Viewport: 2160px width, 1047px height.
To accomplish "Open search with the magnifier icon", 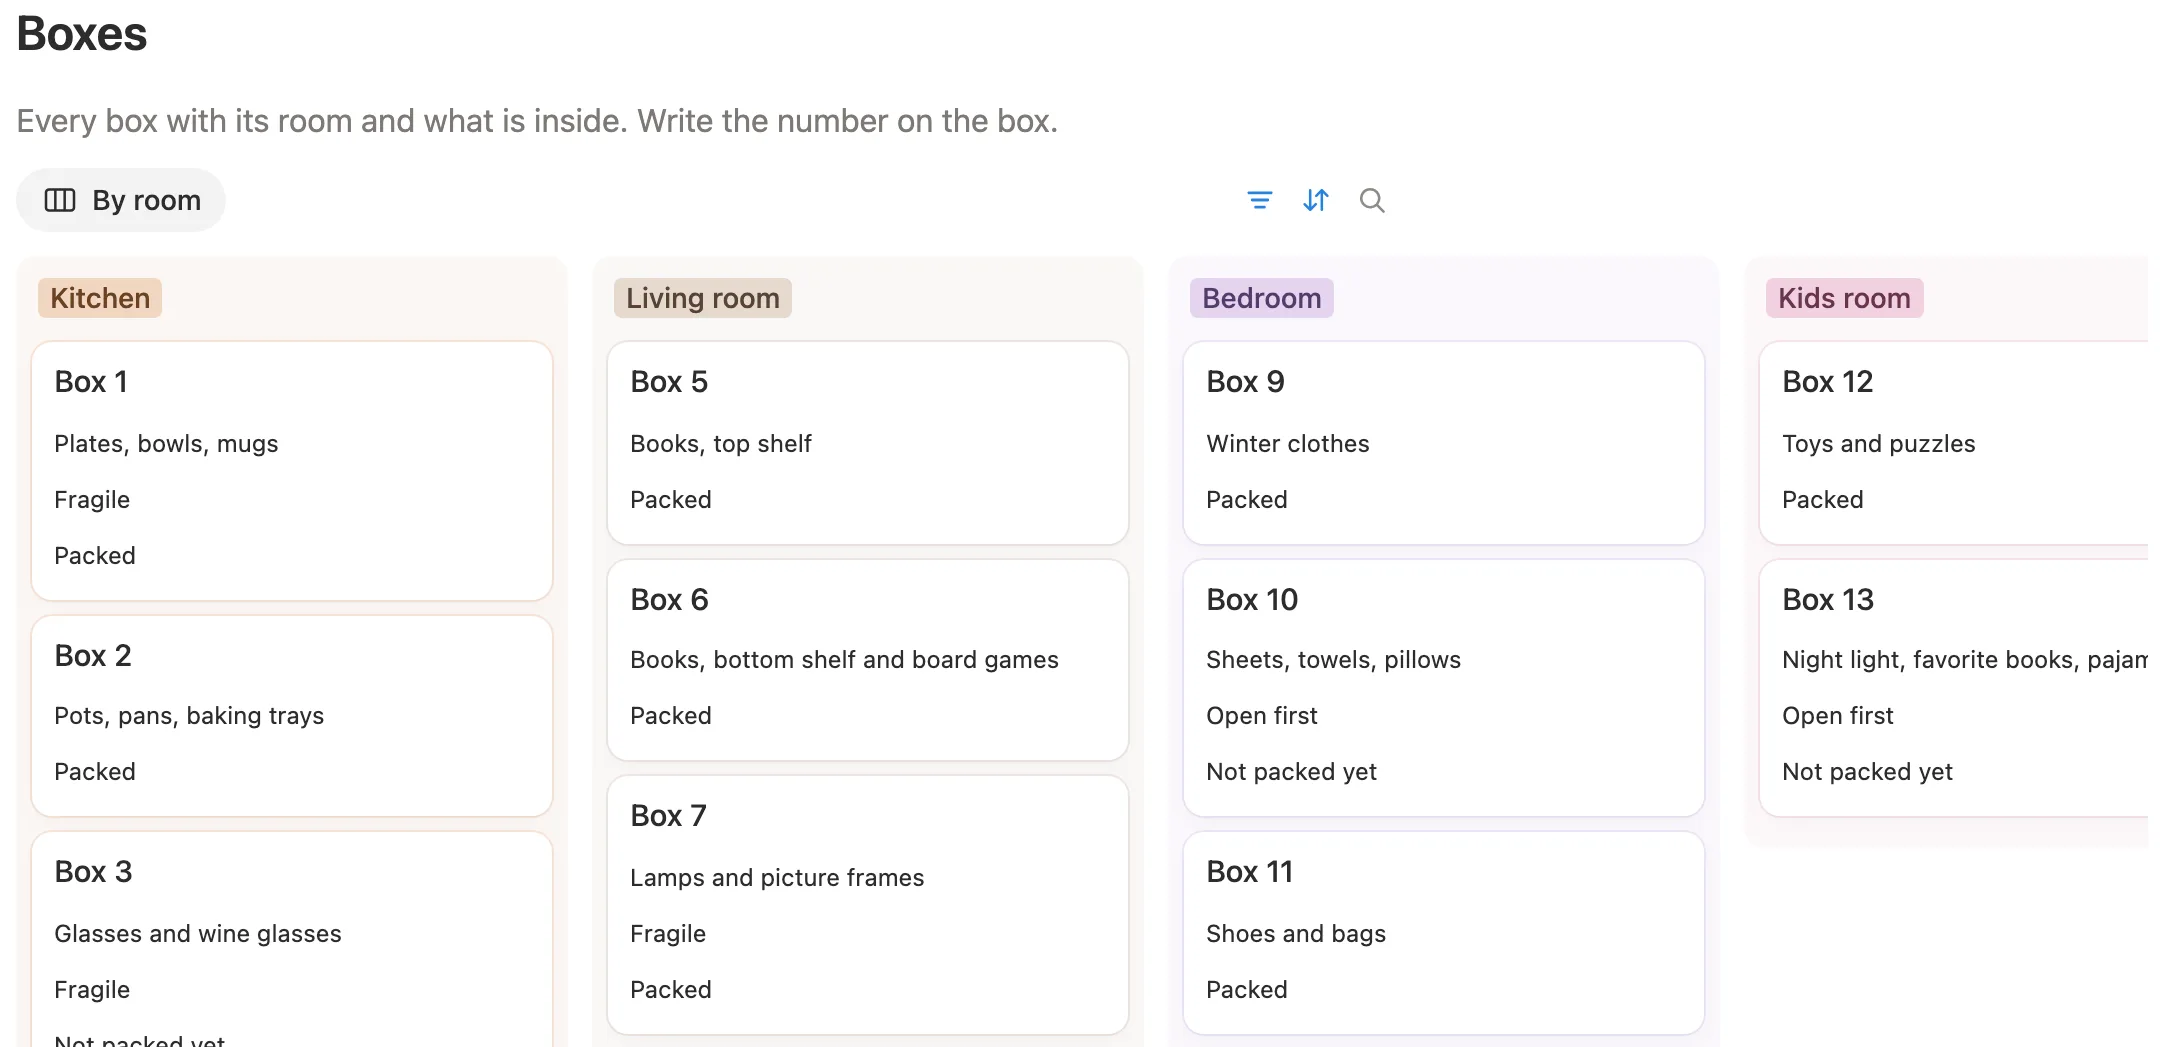I will (1372, 201).
